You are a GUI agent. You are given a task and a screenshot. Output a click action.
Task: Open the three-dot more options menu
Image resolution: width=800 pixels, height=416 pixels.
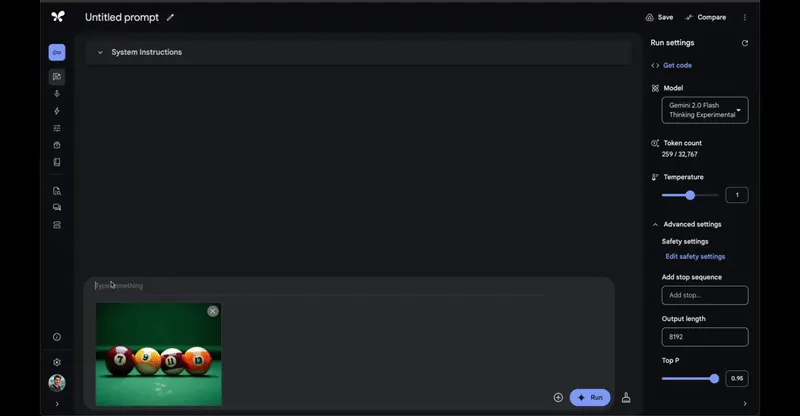pos(744,17)
